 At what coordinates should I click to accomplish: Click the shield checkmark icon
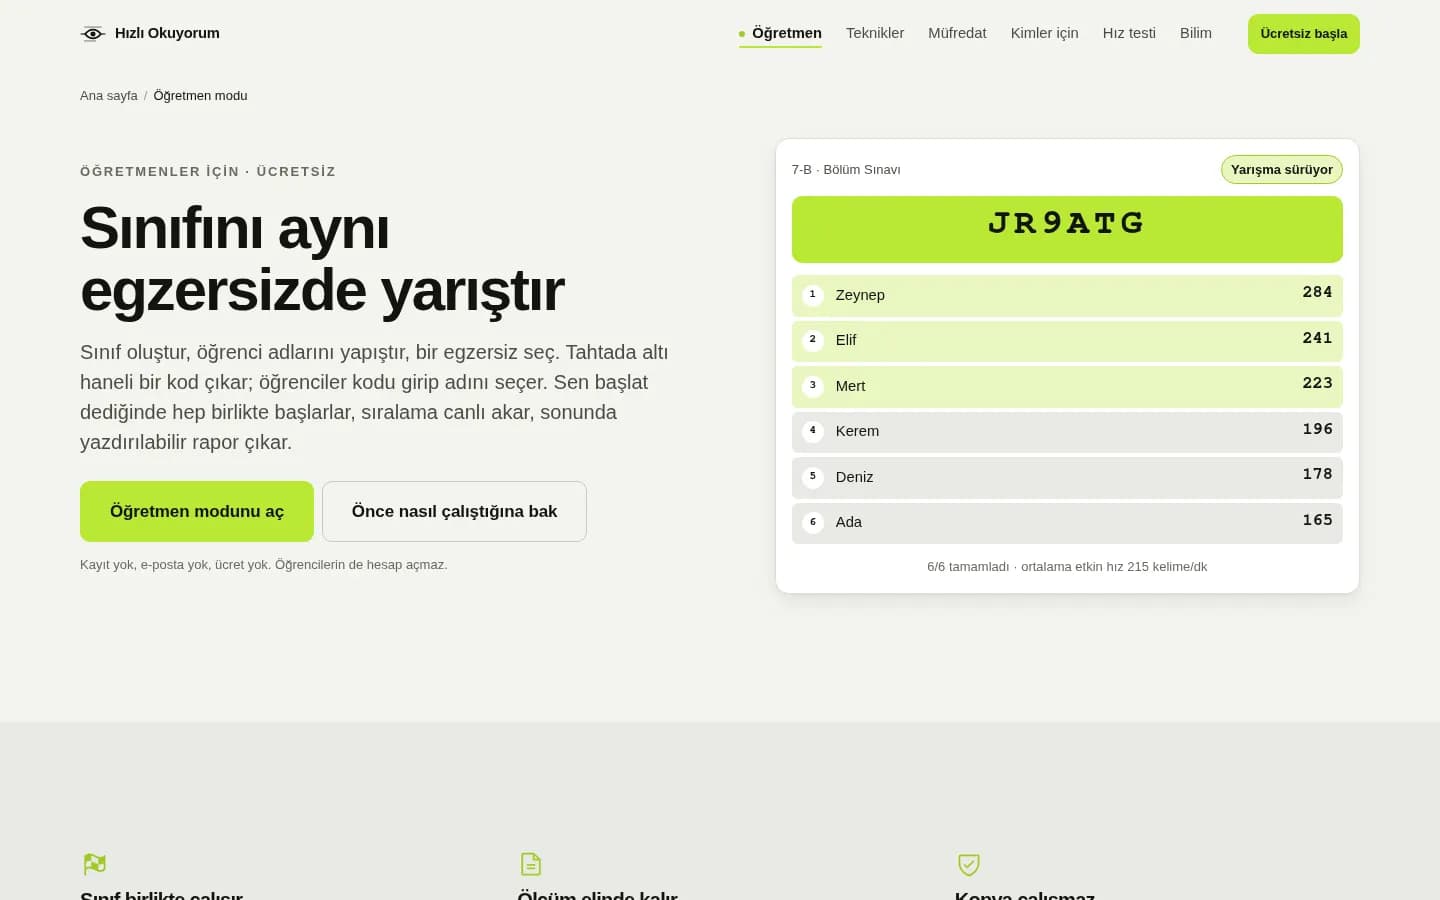click(968, 864)
